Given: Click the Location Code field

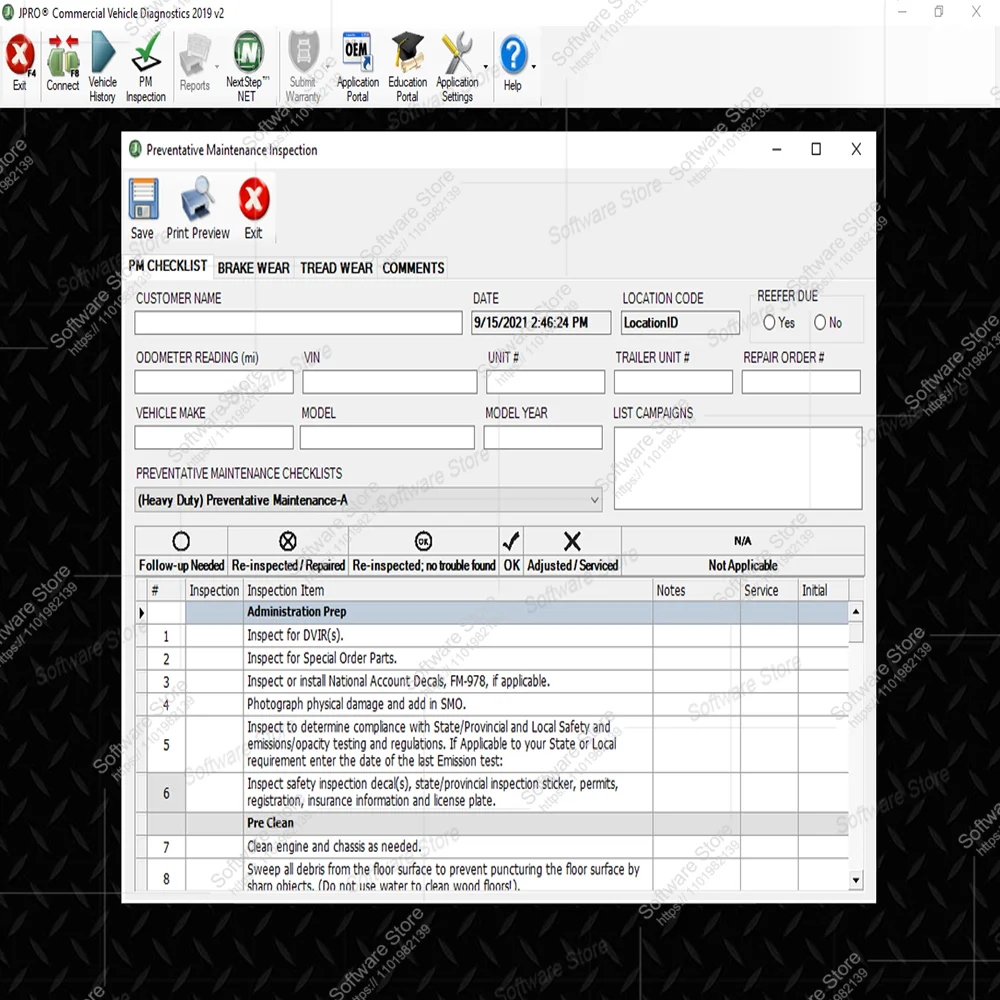Looking at the screenshot, I should (x=680, y=323).
